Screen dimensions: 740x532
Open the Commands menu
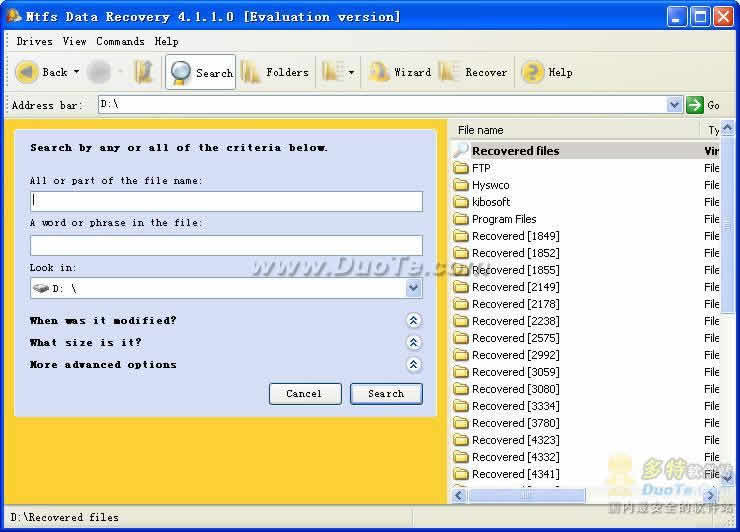[120, 42]
